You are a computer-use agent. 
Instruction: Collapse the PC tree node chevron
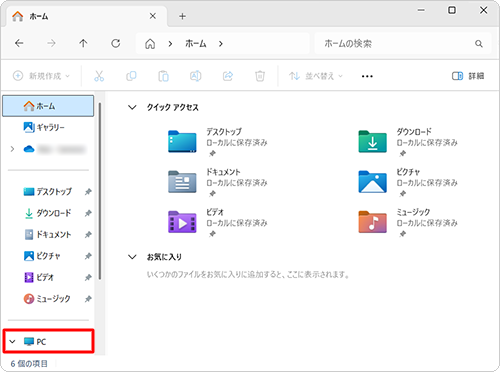coord(12,341)
